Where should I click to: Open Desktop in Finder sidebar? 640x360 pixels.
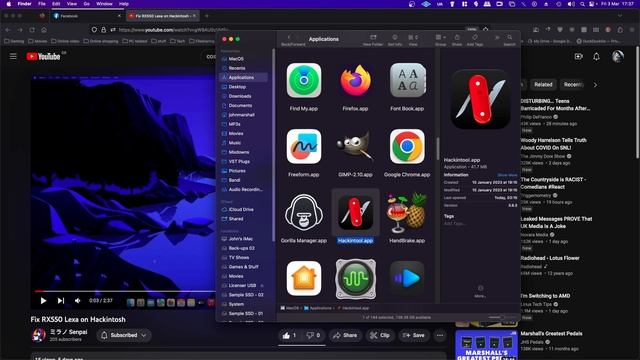[237, 87]
